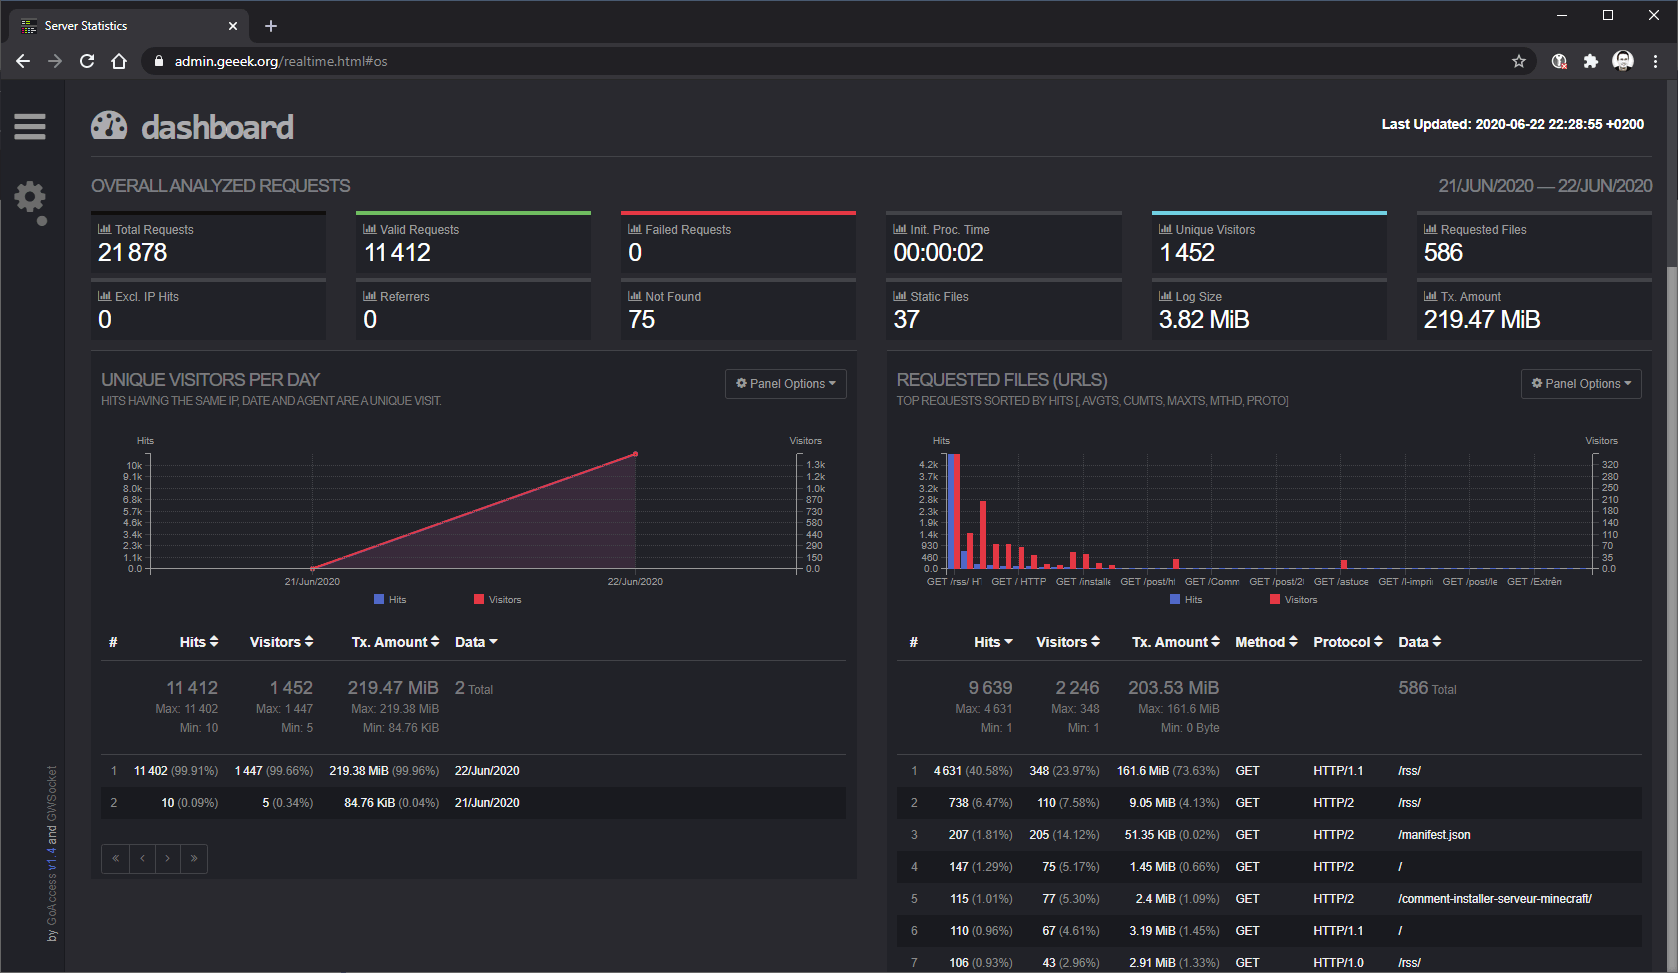Screen dimensions: 1678x973
Task: Toggle Visitors legend swatch in visitors chart
Action: pos(479,599)
